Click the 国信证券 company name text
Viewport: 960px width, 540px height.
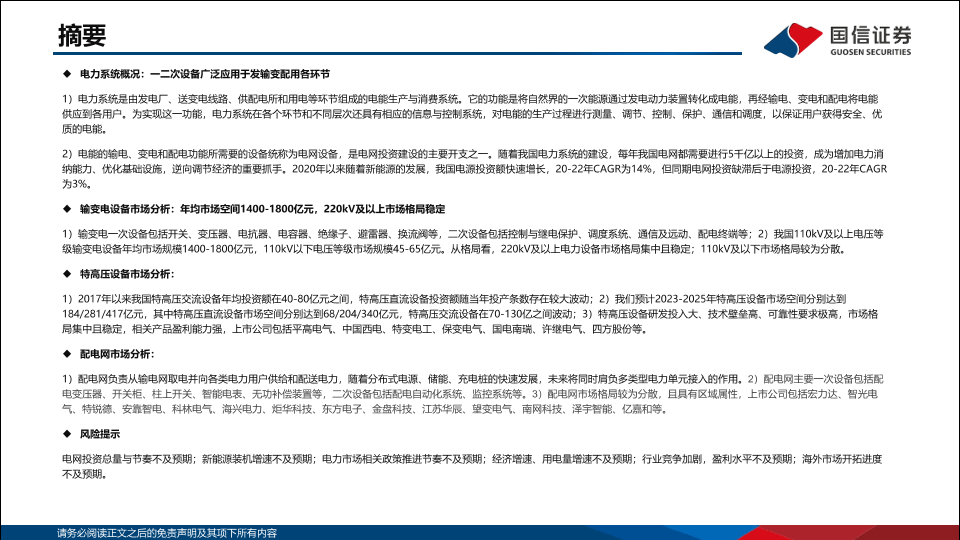871,33
